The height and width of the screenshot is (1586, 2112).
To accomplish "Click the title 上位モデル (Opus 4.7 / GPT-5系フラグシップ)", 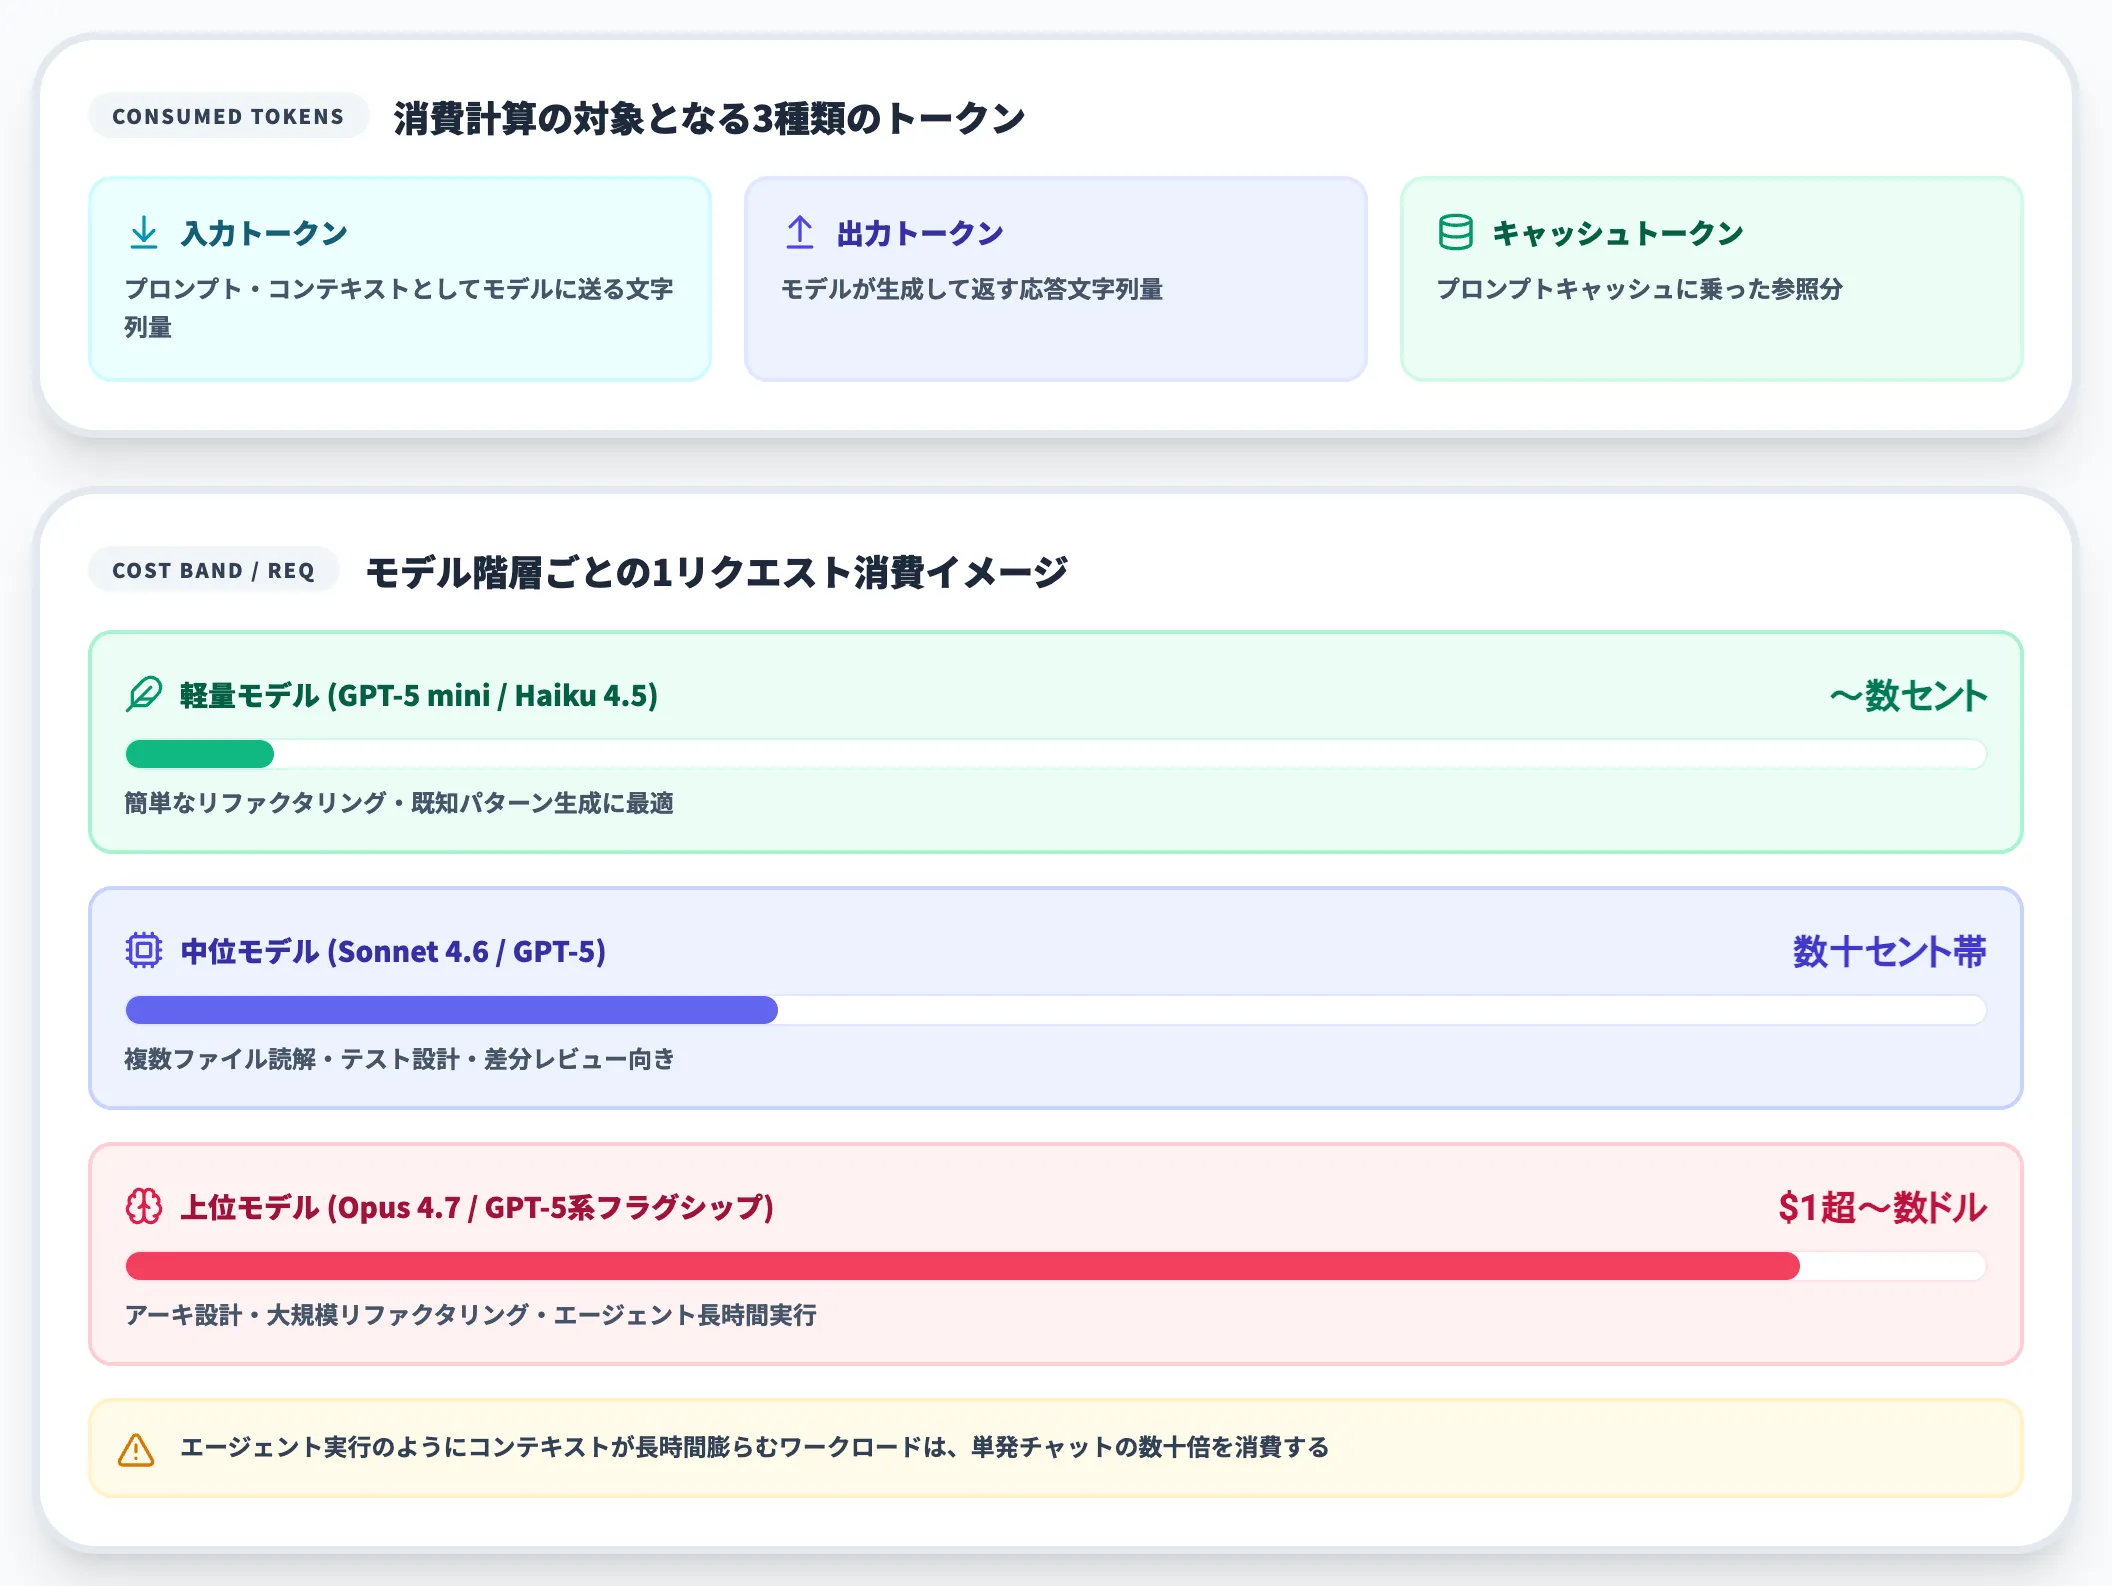I will pyautogui.click(x=477, y=1207).
